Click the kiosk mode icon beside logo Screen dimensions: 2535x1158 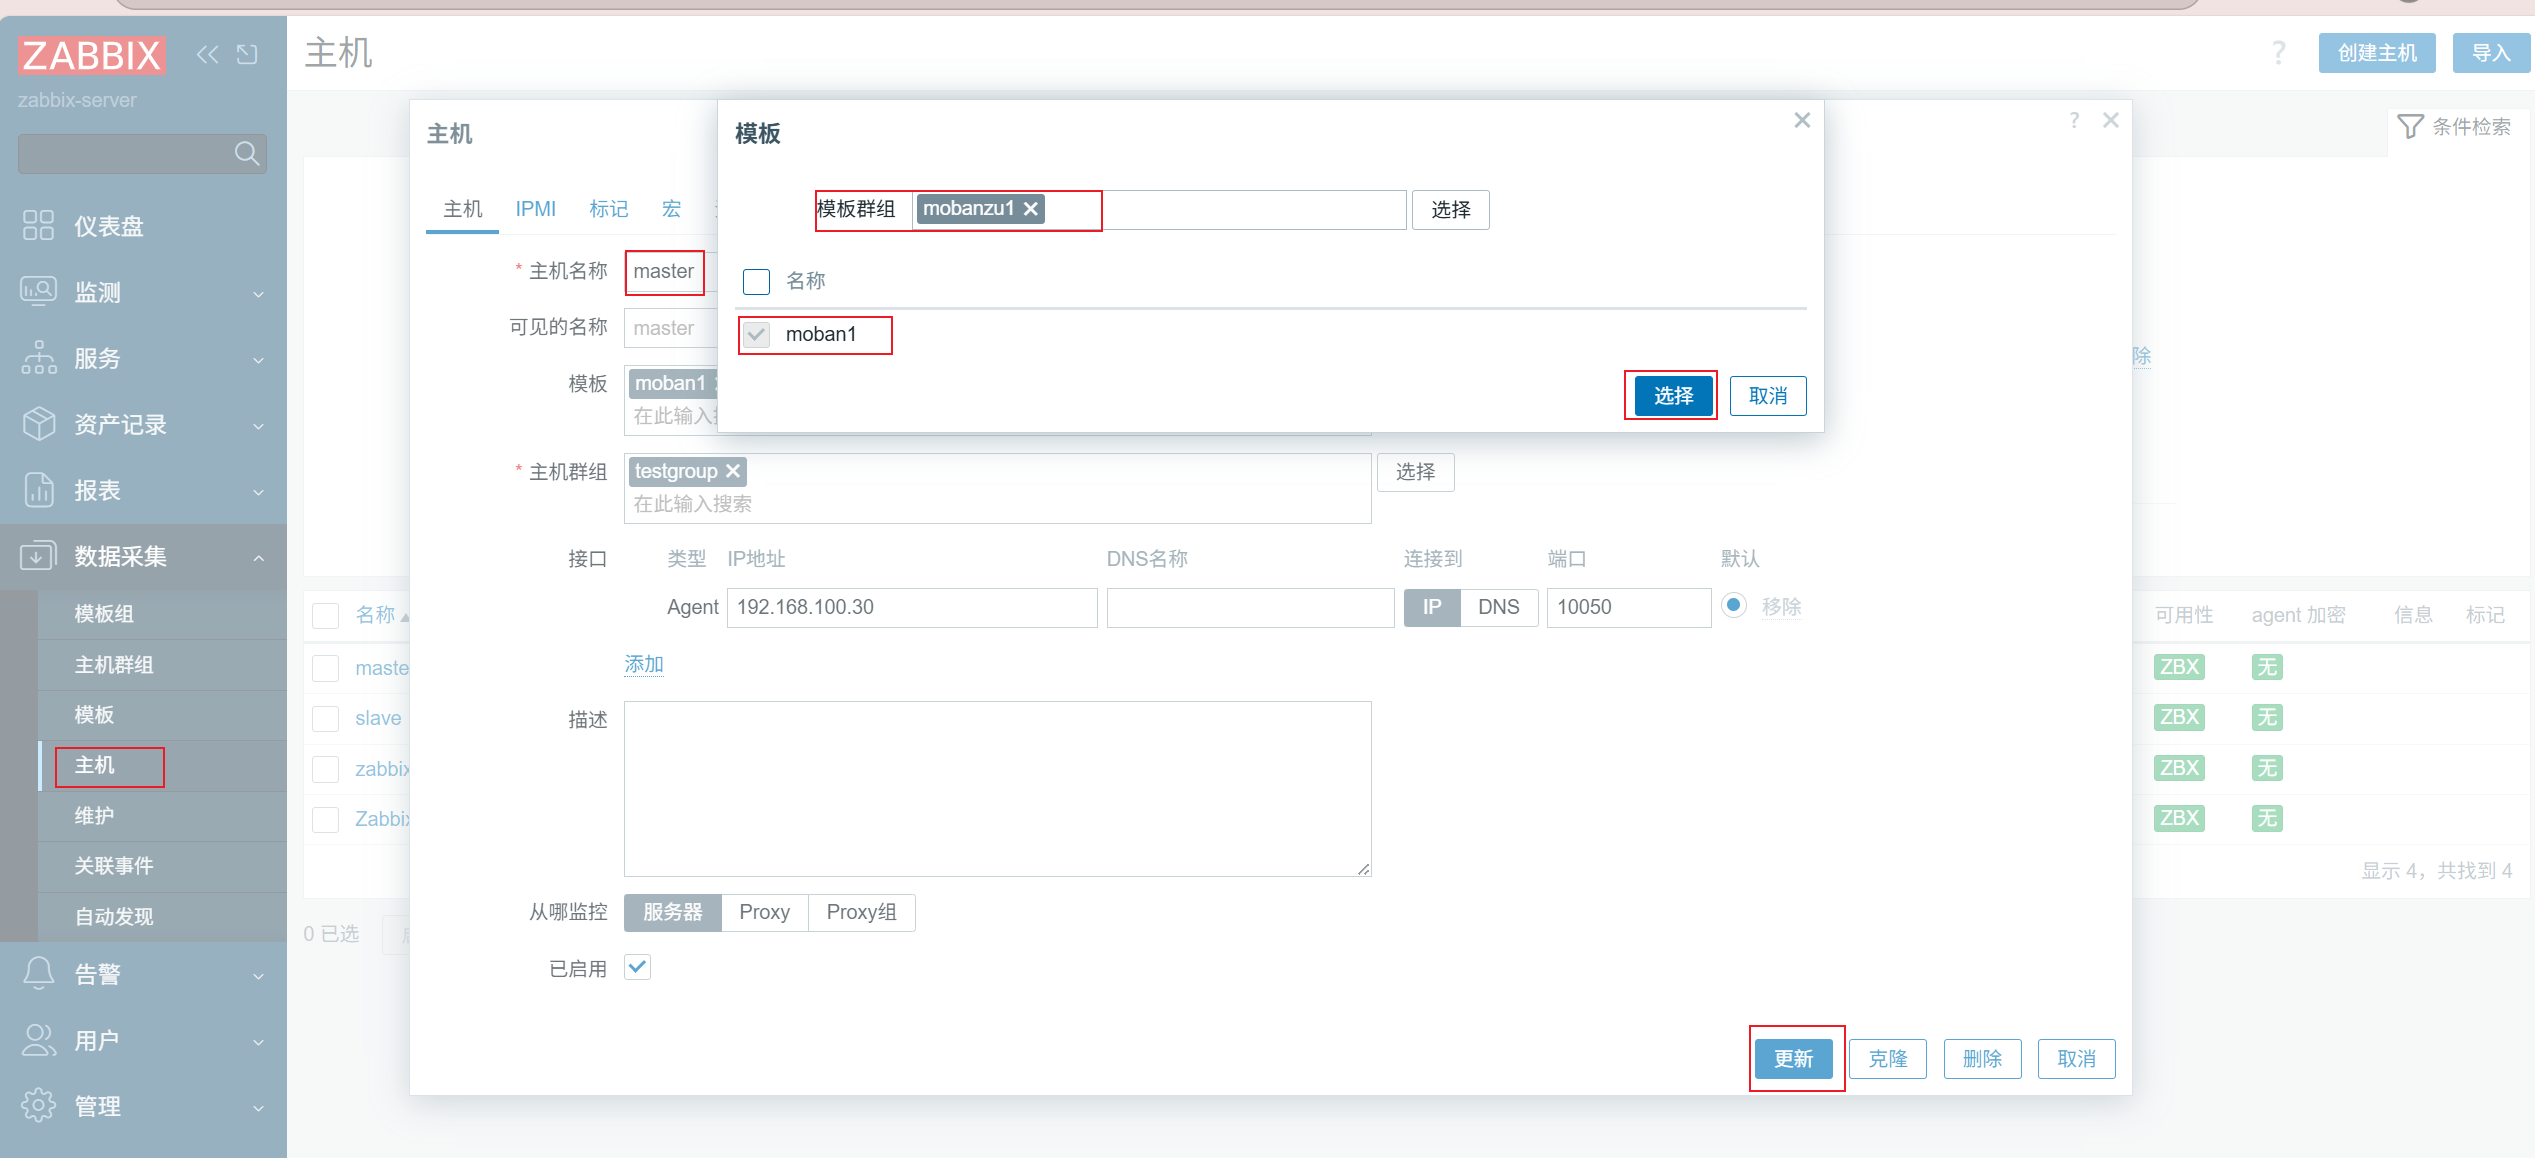point(247,55)
